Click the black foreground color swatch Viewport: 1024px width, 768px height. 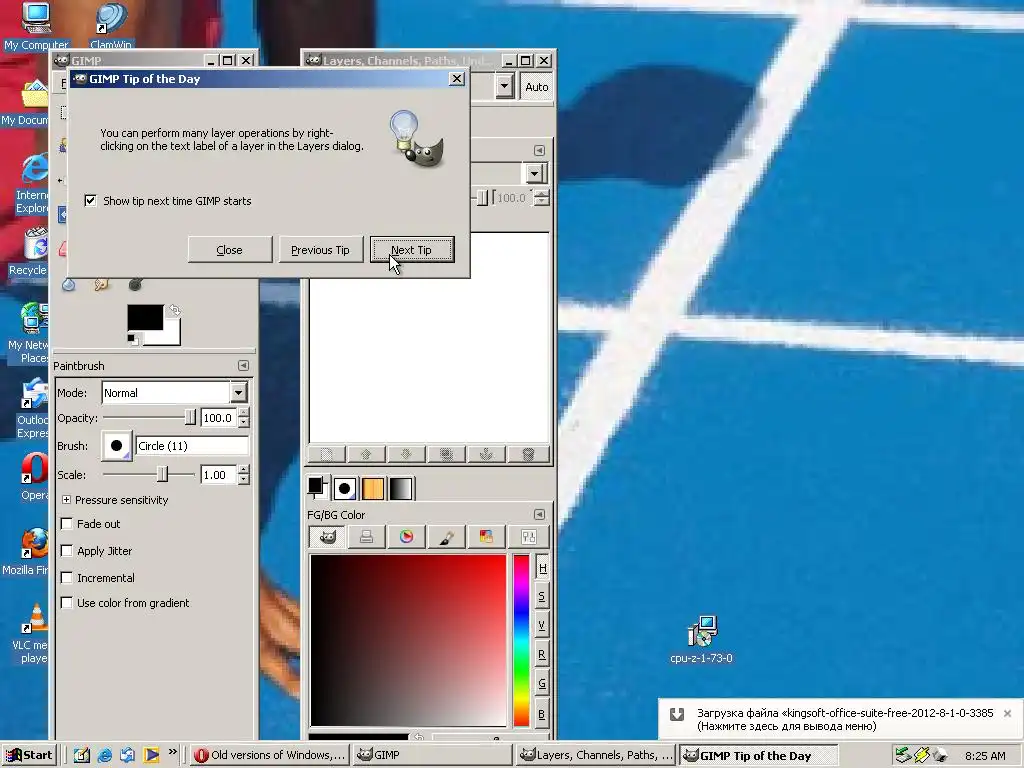[x=145, y=317]
